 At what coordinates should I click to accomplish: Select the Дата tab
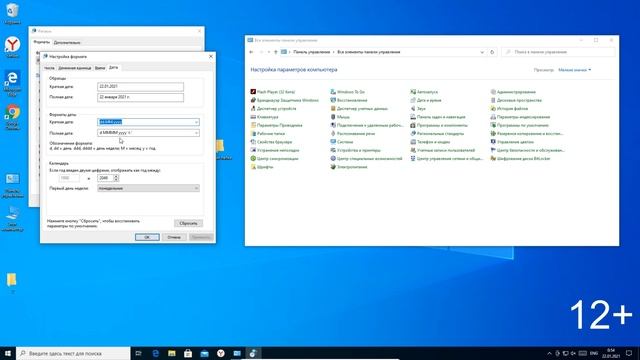coord(113,67)
